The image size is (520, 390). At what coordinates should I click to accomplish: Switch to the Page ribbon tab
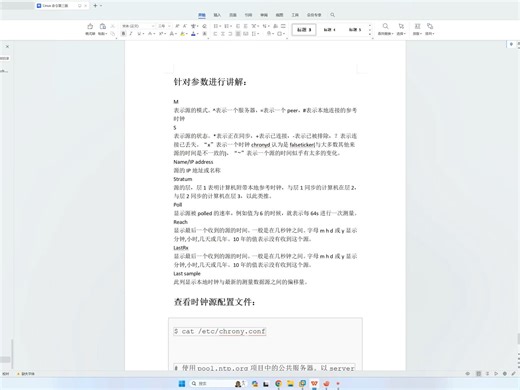(233, 15)
